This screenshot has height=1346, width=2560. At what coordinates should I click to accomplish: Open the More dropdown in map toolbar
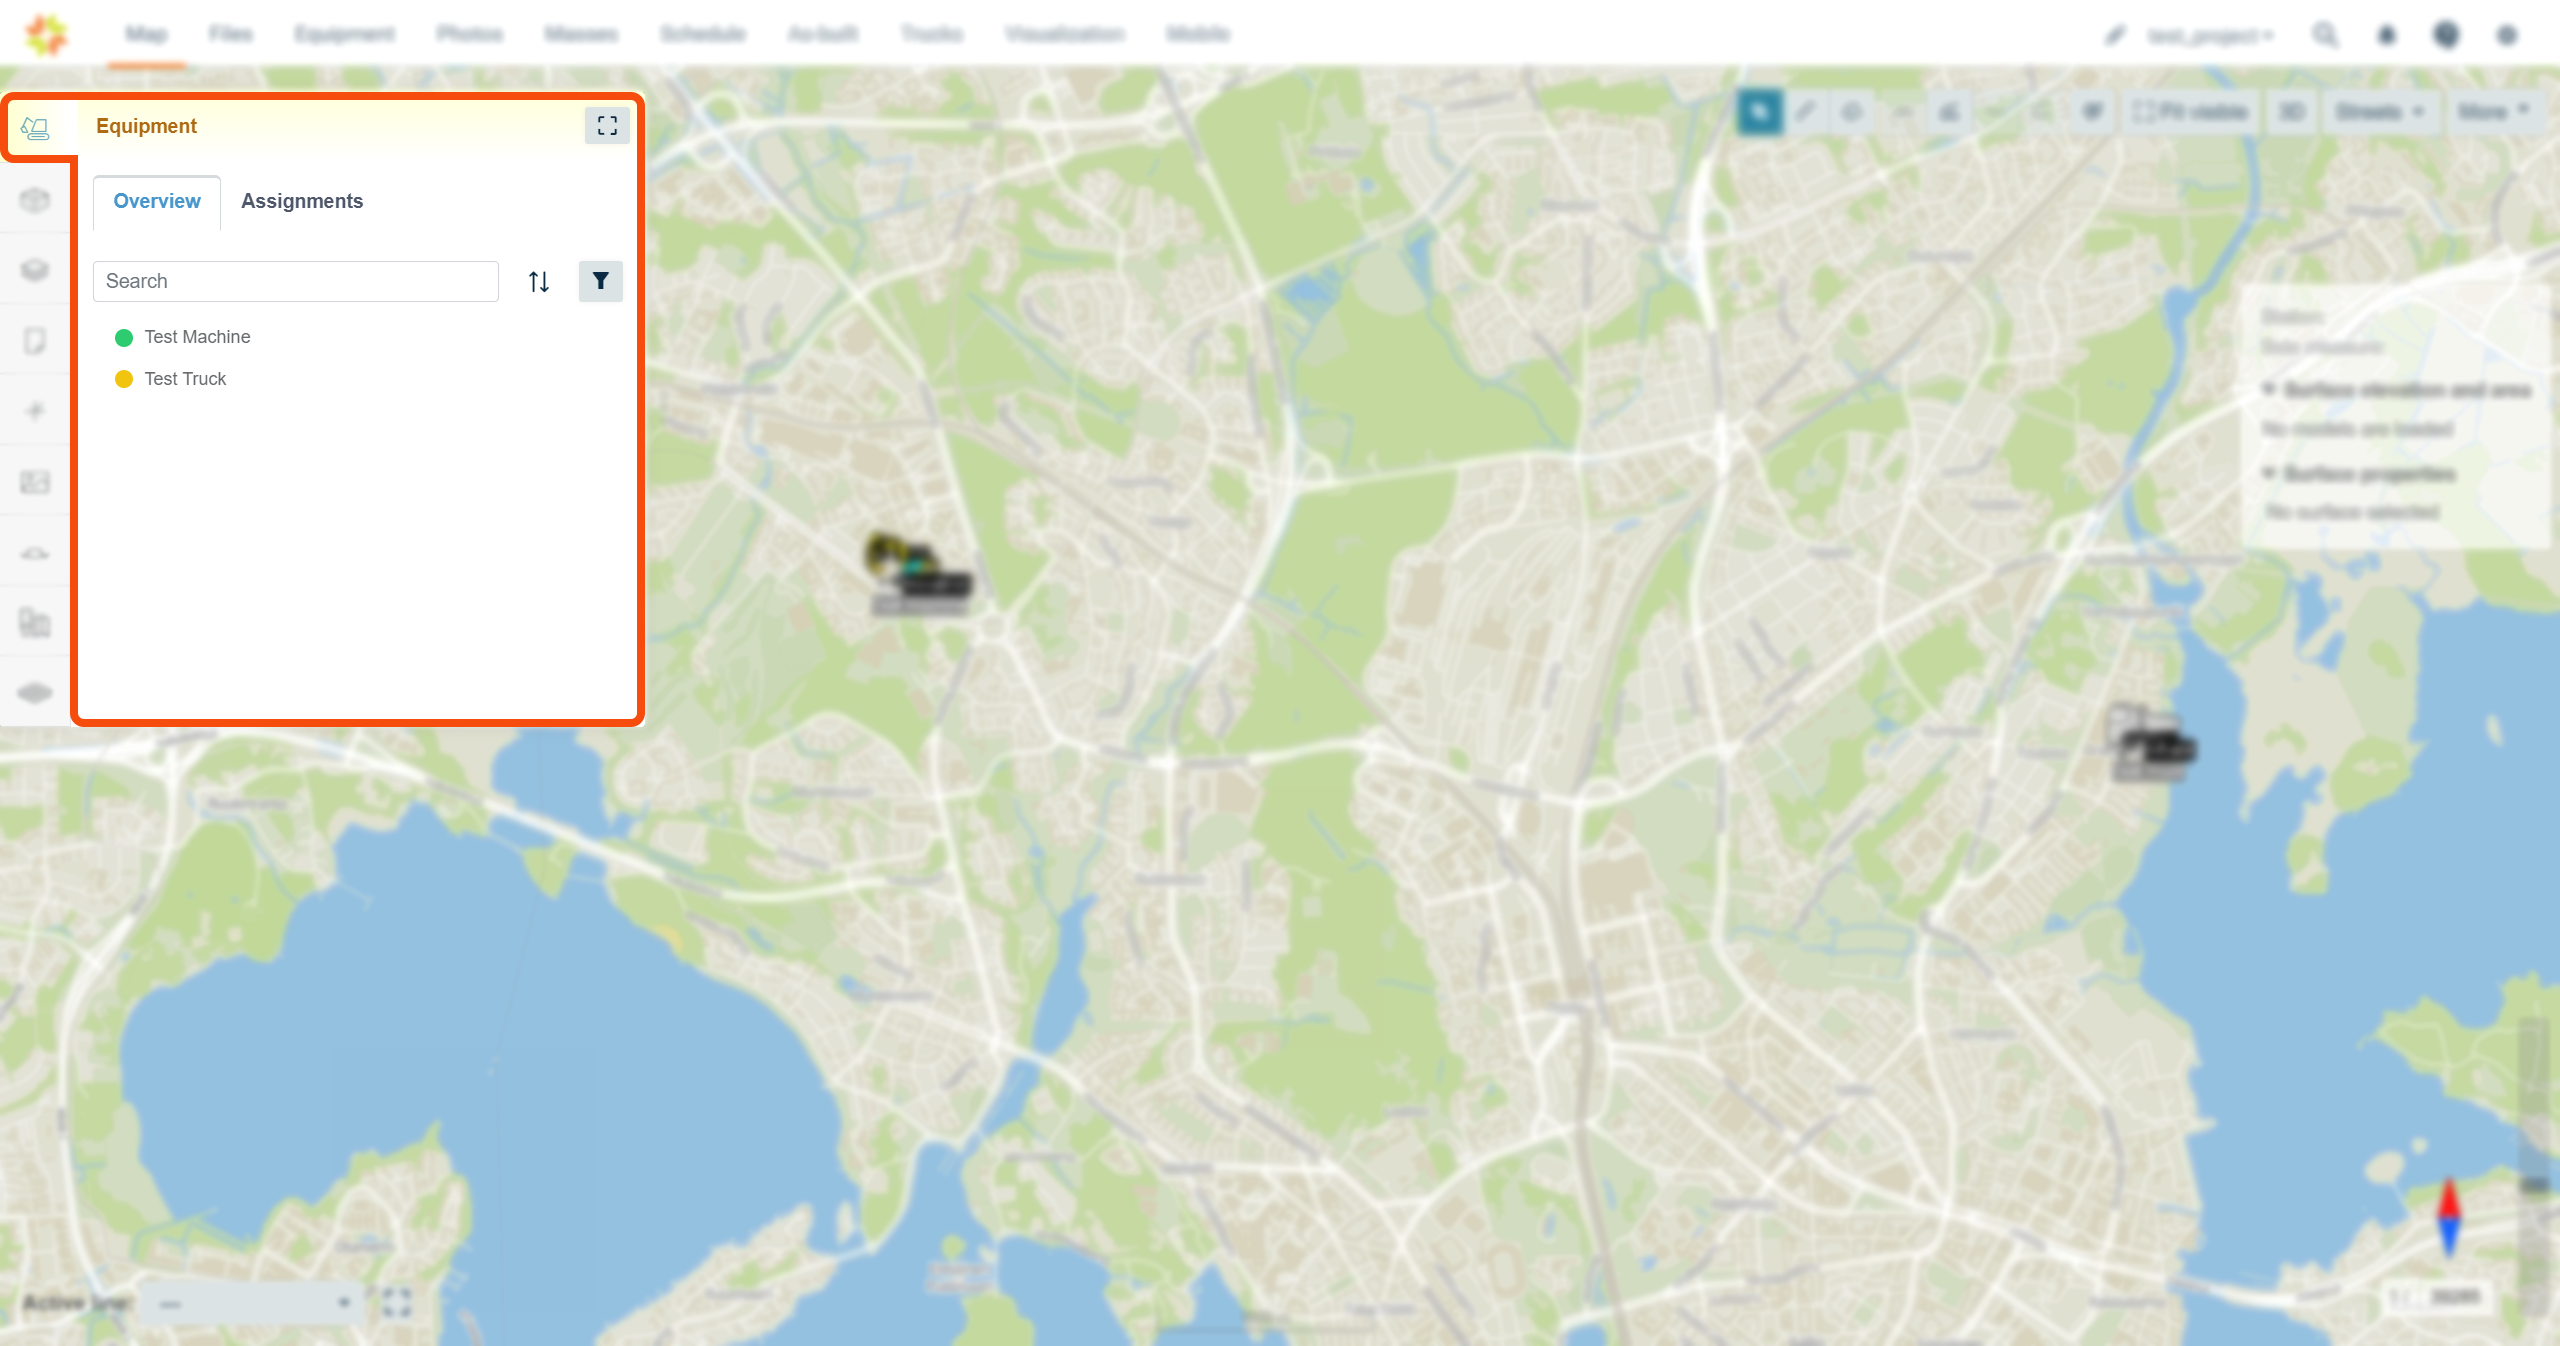(x=2494, y=112)
